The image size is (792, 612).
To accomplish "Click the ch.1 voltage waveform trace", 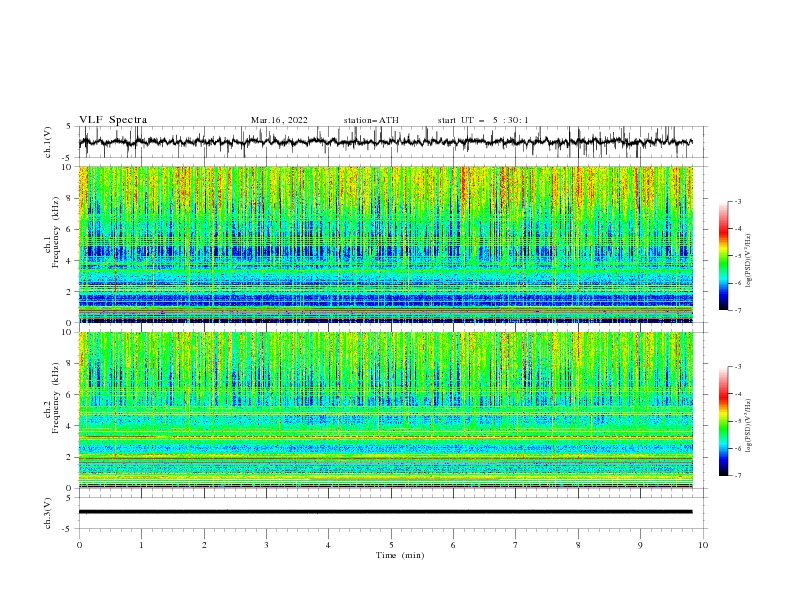I will (385, 142).
